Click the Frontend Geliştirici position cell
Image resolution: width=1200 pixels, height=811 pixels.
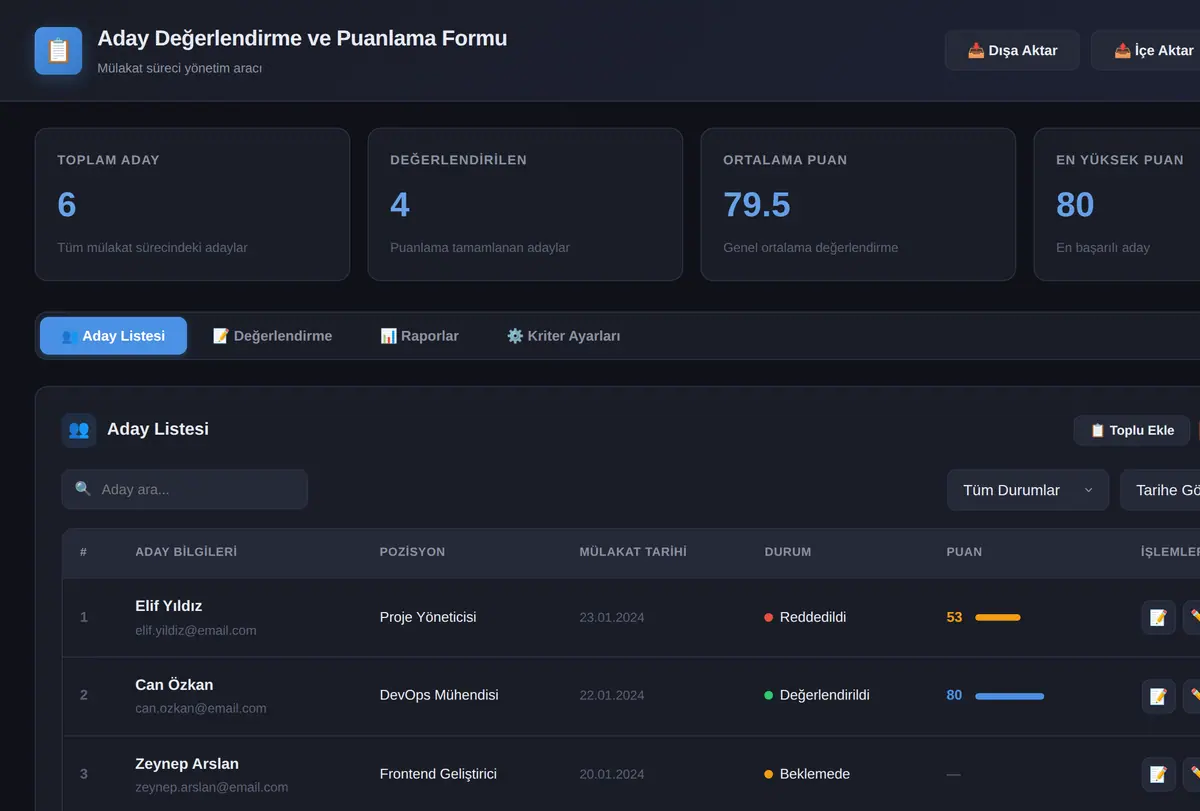tap(438, 774)
